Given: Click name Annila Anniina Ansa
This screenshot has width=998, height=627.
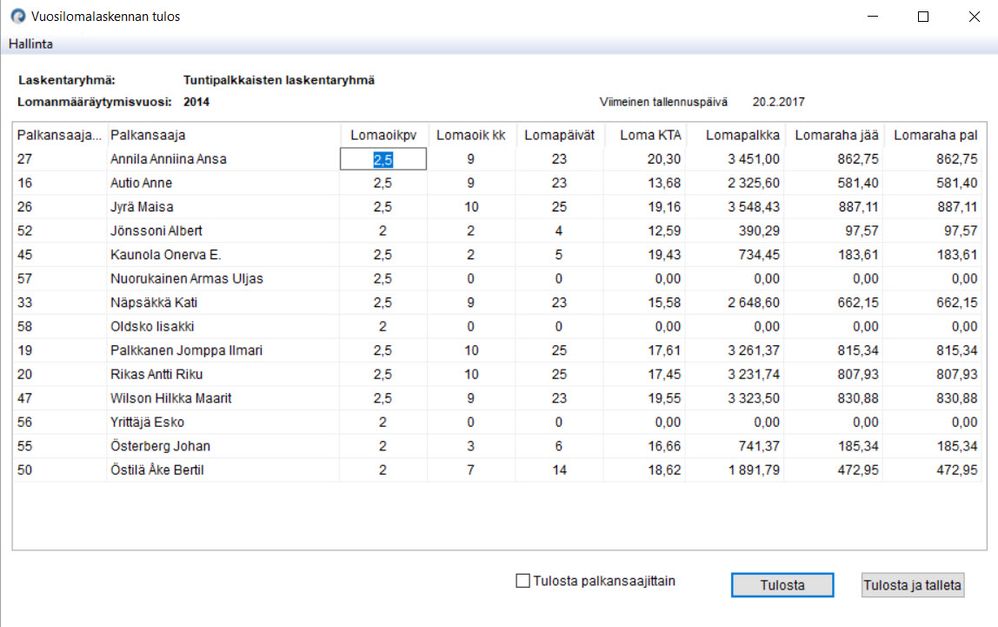Looking at the screenshot, I should pos(168,159).
